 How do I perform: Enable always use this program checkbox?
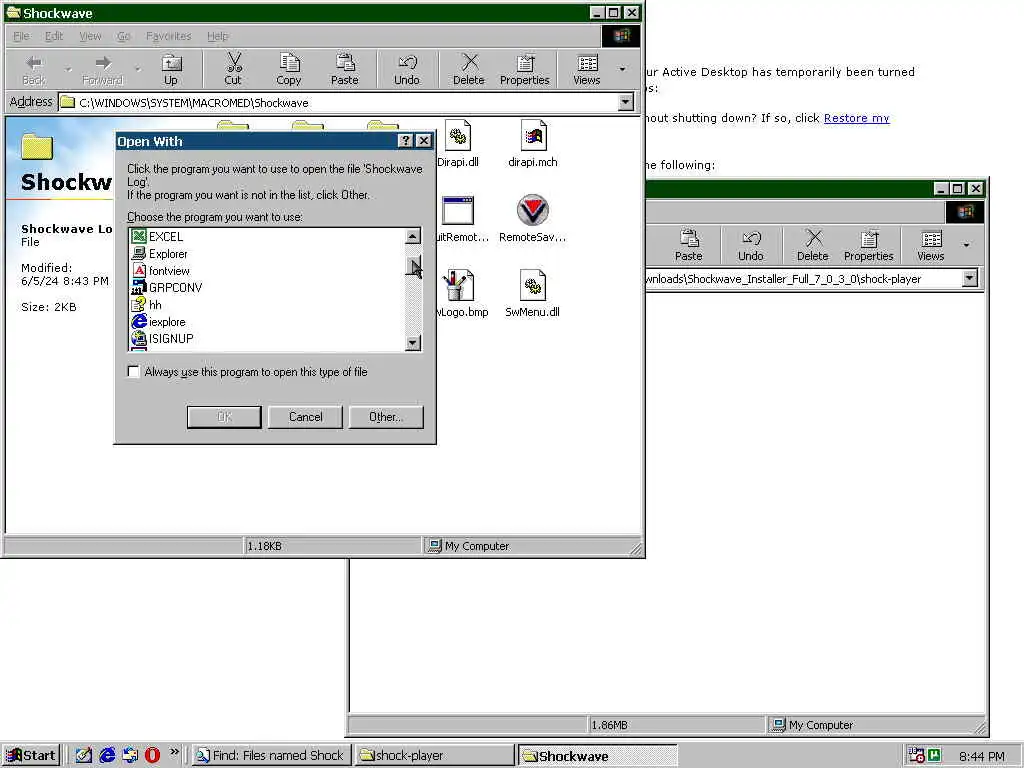coord(134,372)
